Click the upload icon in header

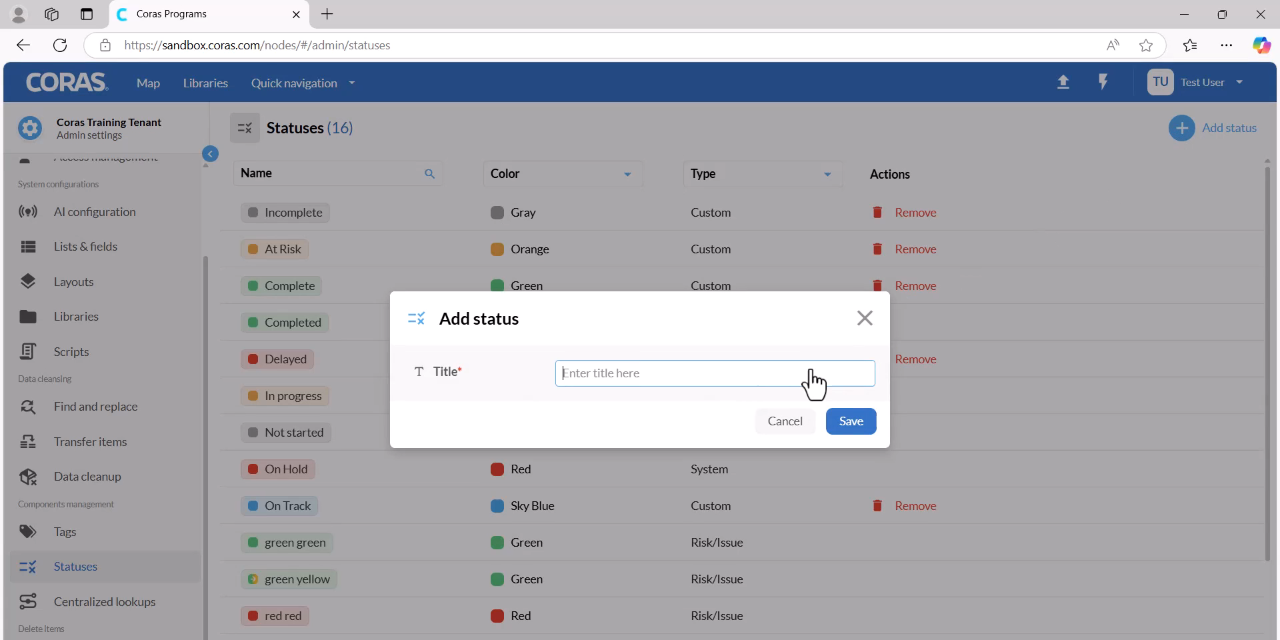(1063, 82)
